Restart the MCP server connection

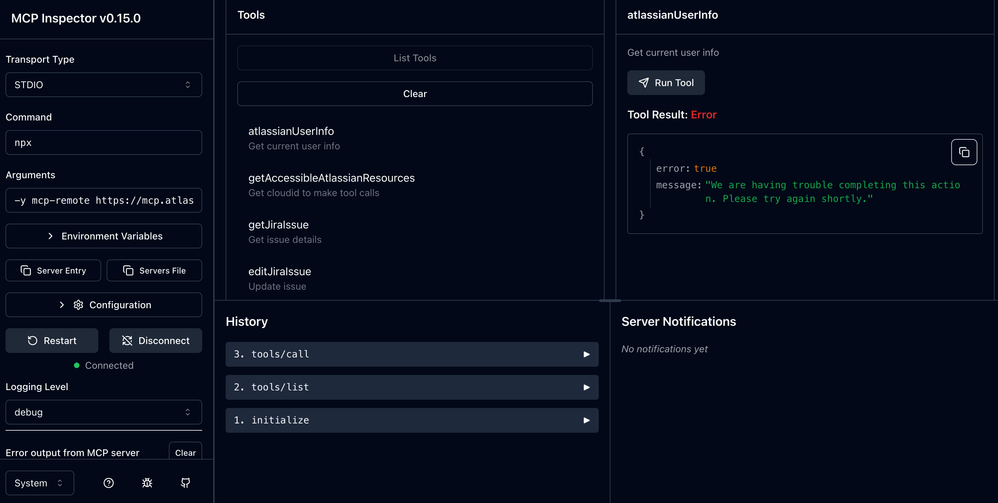tap(52, 341)
